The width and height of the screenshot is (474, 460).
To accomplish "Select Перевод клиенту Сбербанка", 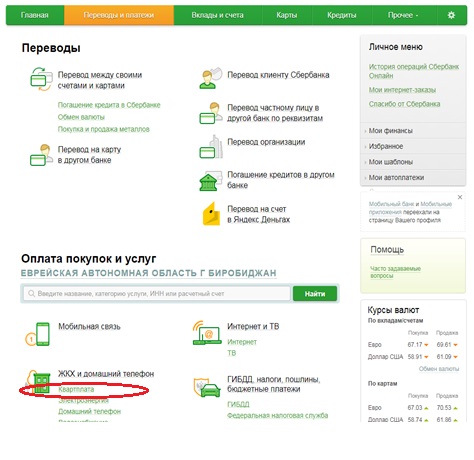I will (x=278, y=75).
